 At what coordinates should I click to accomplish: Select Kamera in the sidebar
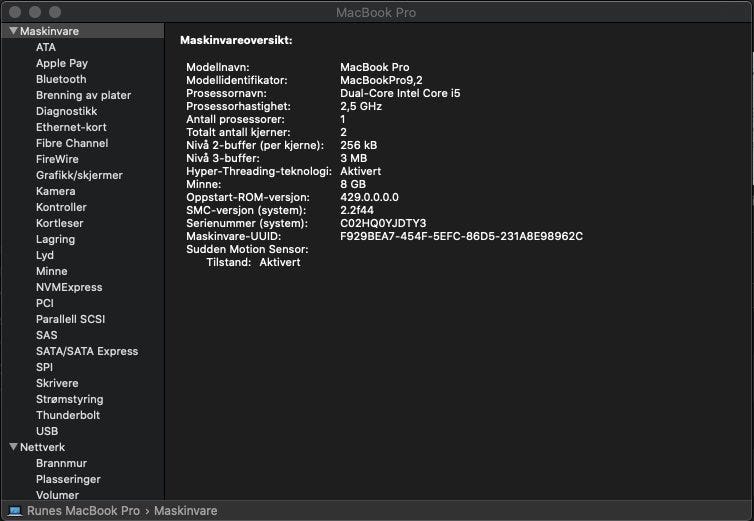pos(55,191)
